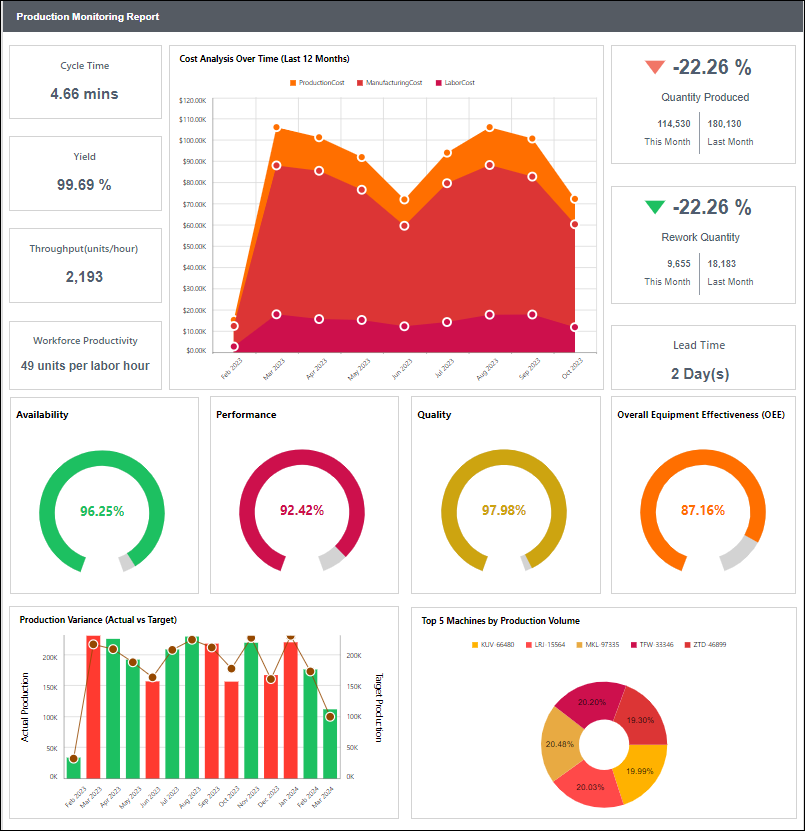Click the Cycle Time value 4.66 mins
The image size is (805, 831).
(x=84, y=94)
